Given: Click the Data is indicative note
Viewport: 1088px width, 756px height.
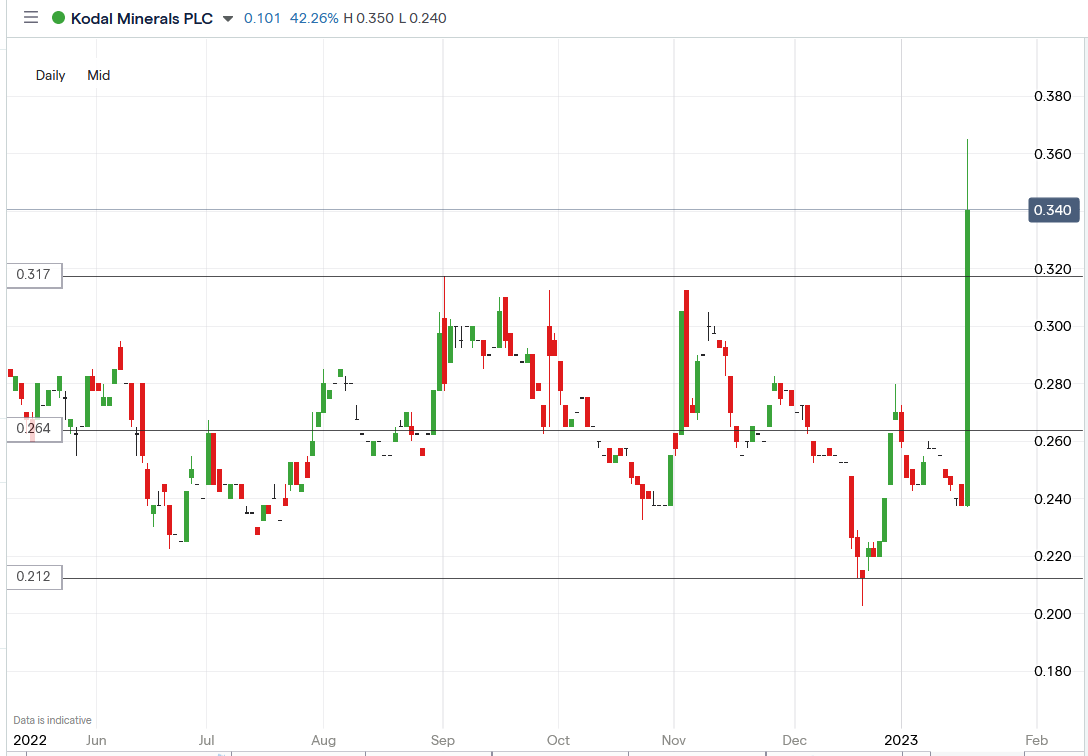Looking at the screenshot, I should 52,720.
